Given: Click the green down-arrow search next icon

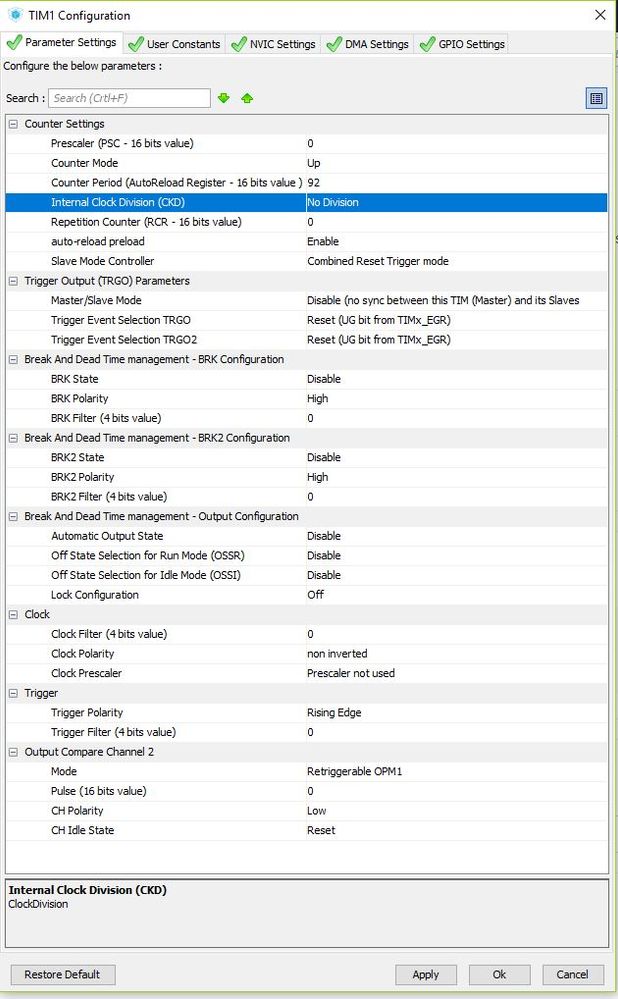Looking at the screenshot, I should 224,98.
